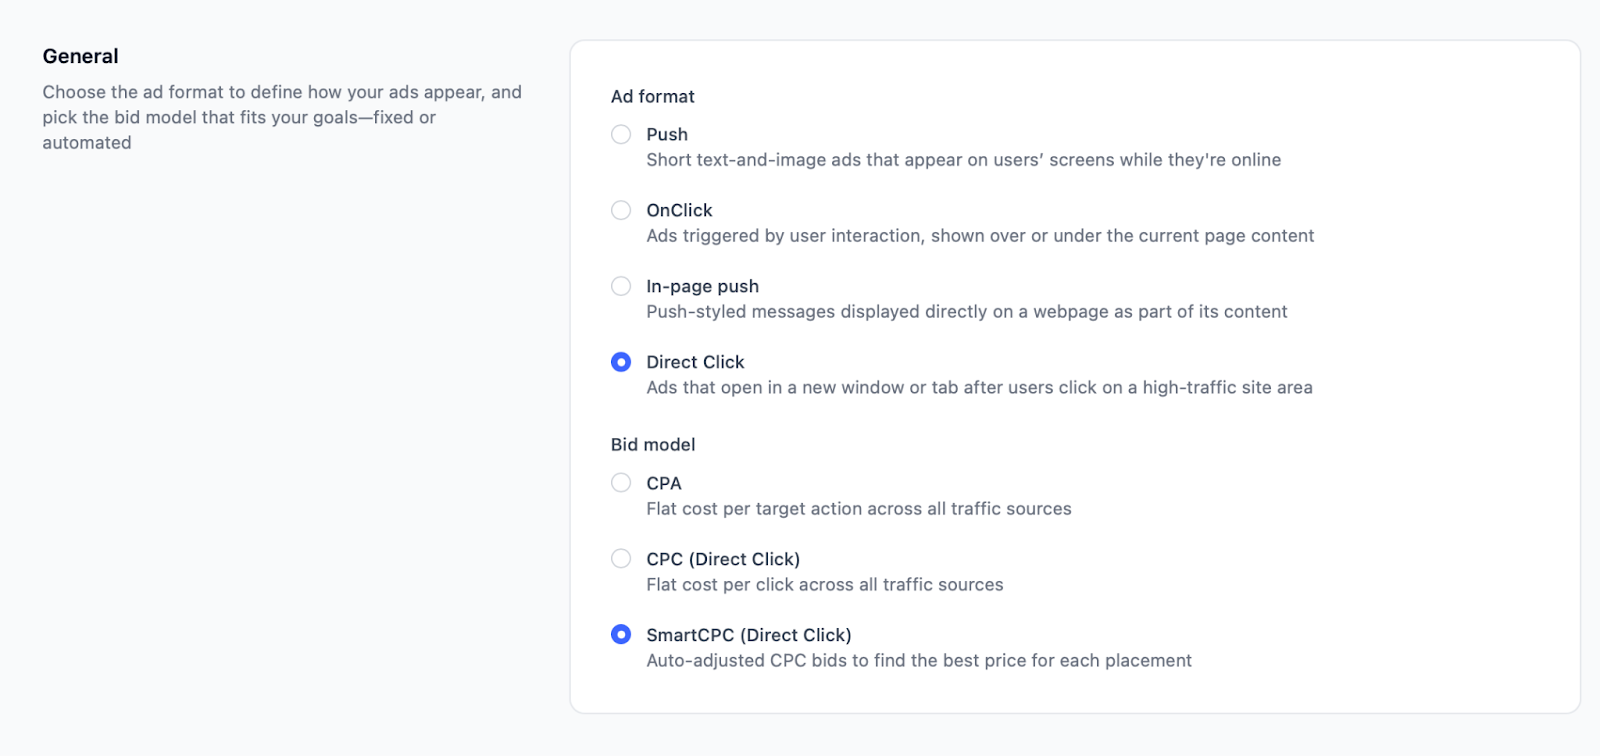
Task: Click the SmartCPC (Direct Click) radio circle
Action: pyautogui.click(x=621, y=635)
